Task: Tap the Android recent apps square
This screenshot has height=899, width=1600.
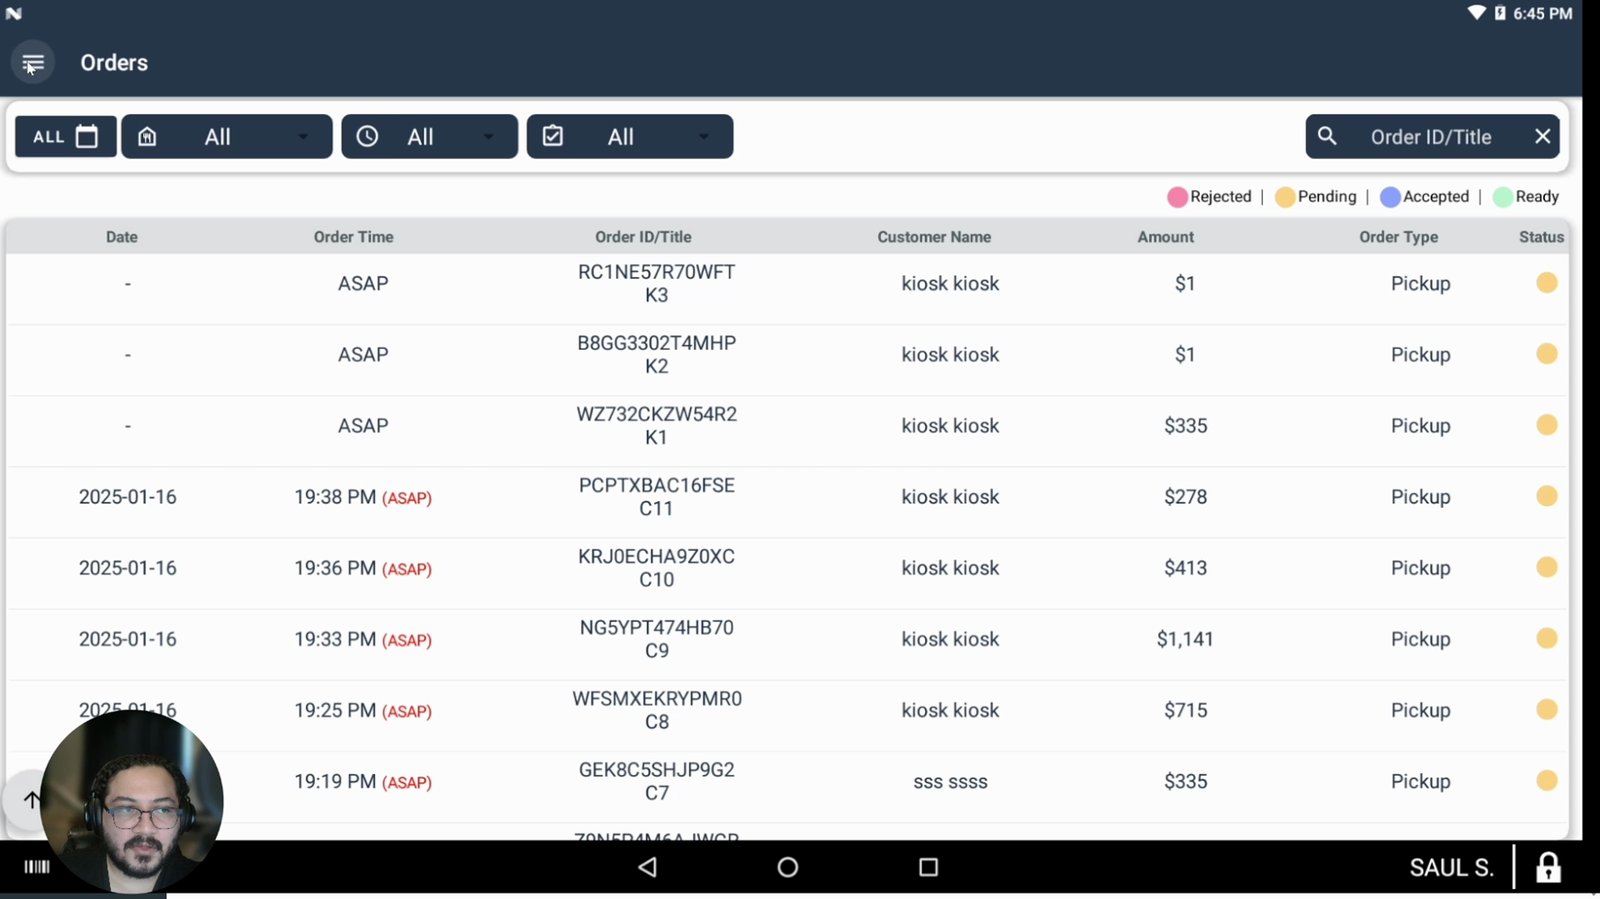Action: point(928,867)
